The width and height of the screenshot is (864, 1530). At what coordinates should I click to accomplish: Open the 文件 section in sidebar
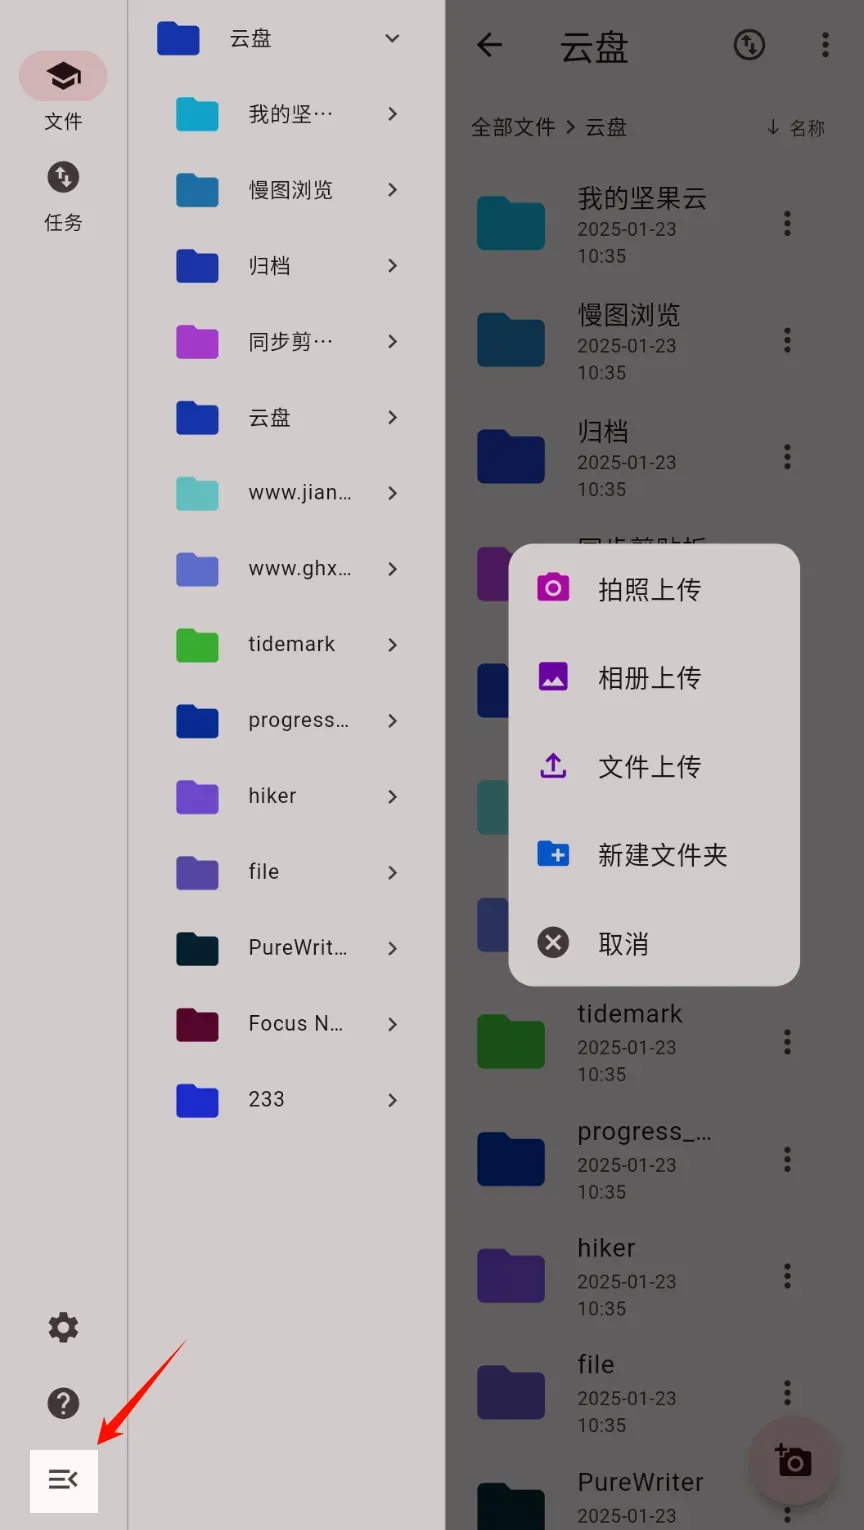click(x=63, y=92)
